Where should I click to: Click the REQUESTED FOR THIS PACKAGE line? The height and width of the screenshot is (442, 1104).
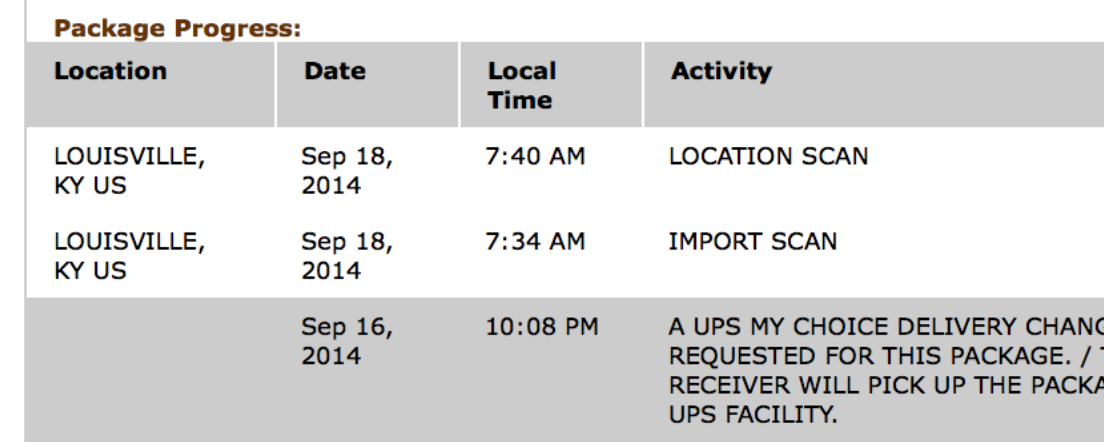coord(886,356)
